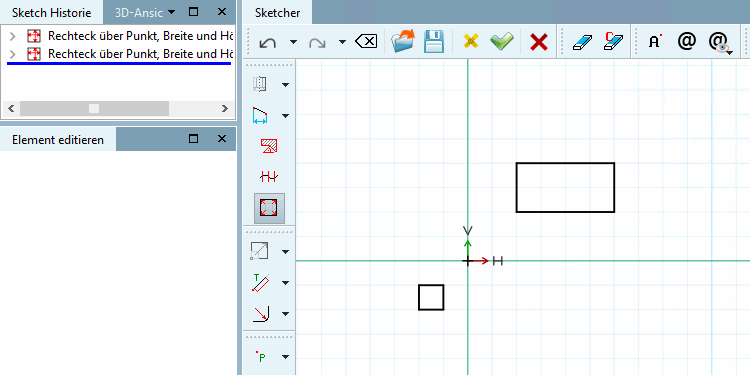750x375 pixels.
Task: Click the undo arrow icon
Action: [267, 43]
